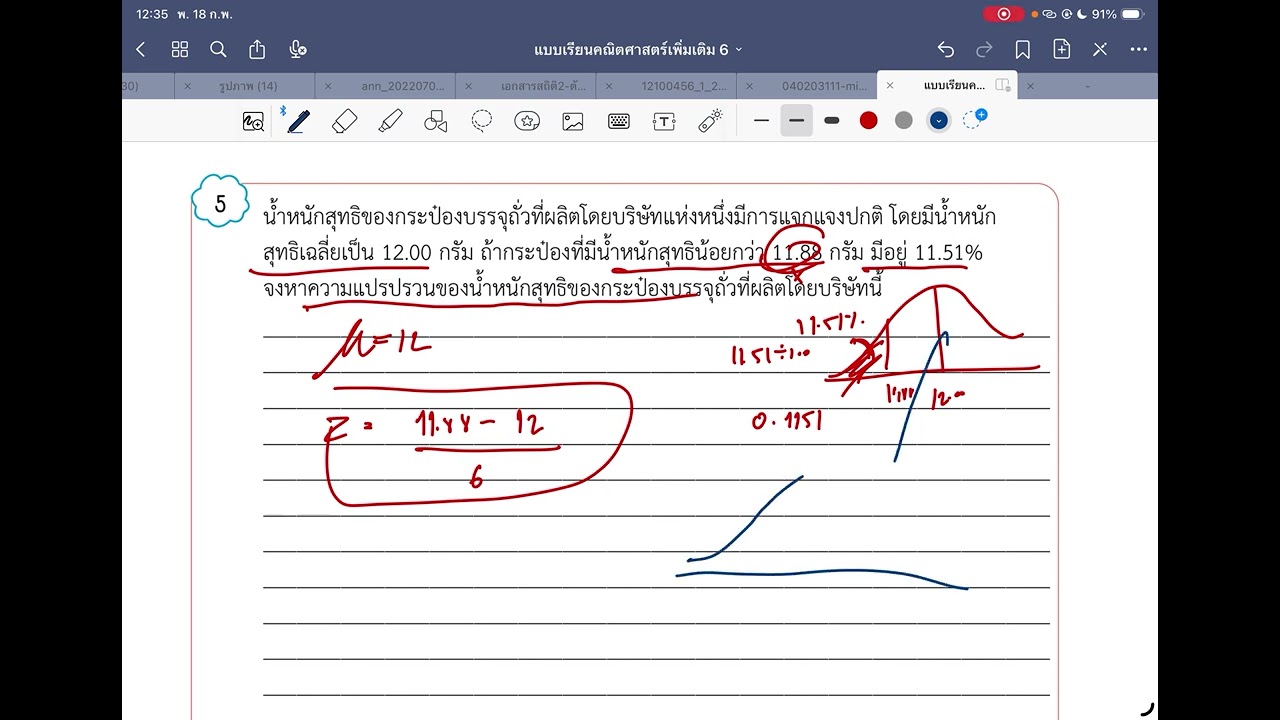
Task: Select the keyboard typing tool
Action: pos(619,121)
